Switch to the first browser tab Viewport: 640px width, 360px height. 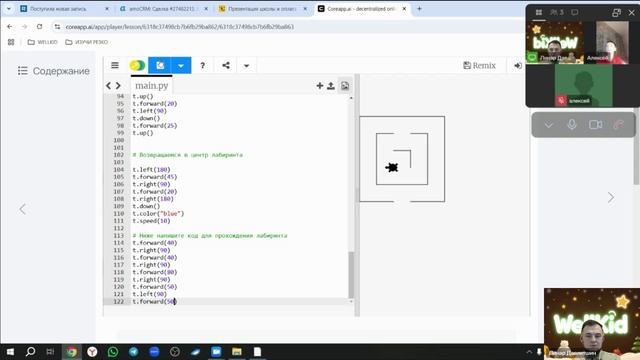[64, 9]
